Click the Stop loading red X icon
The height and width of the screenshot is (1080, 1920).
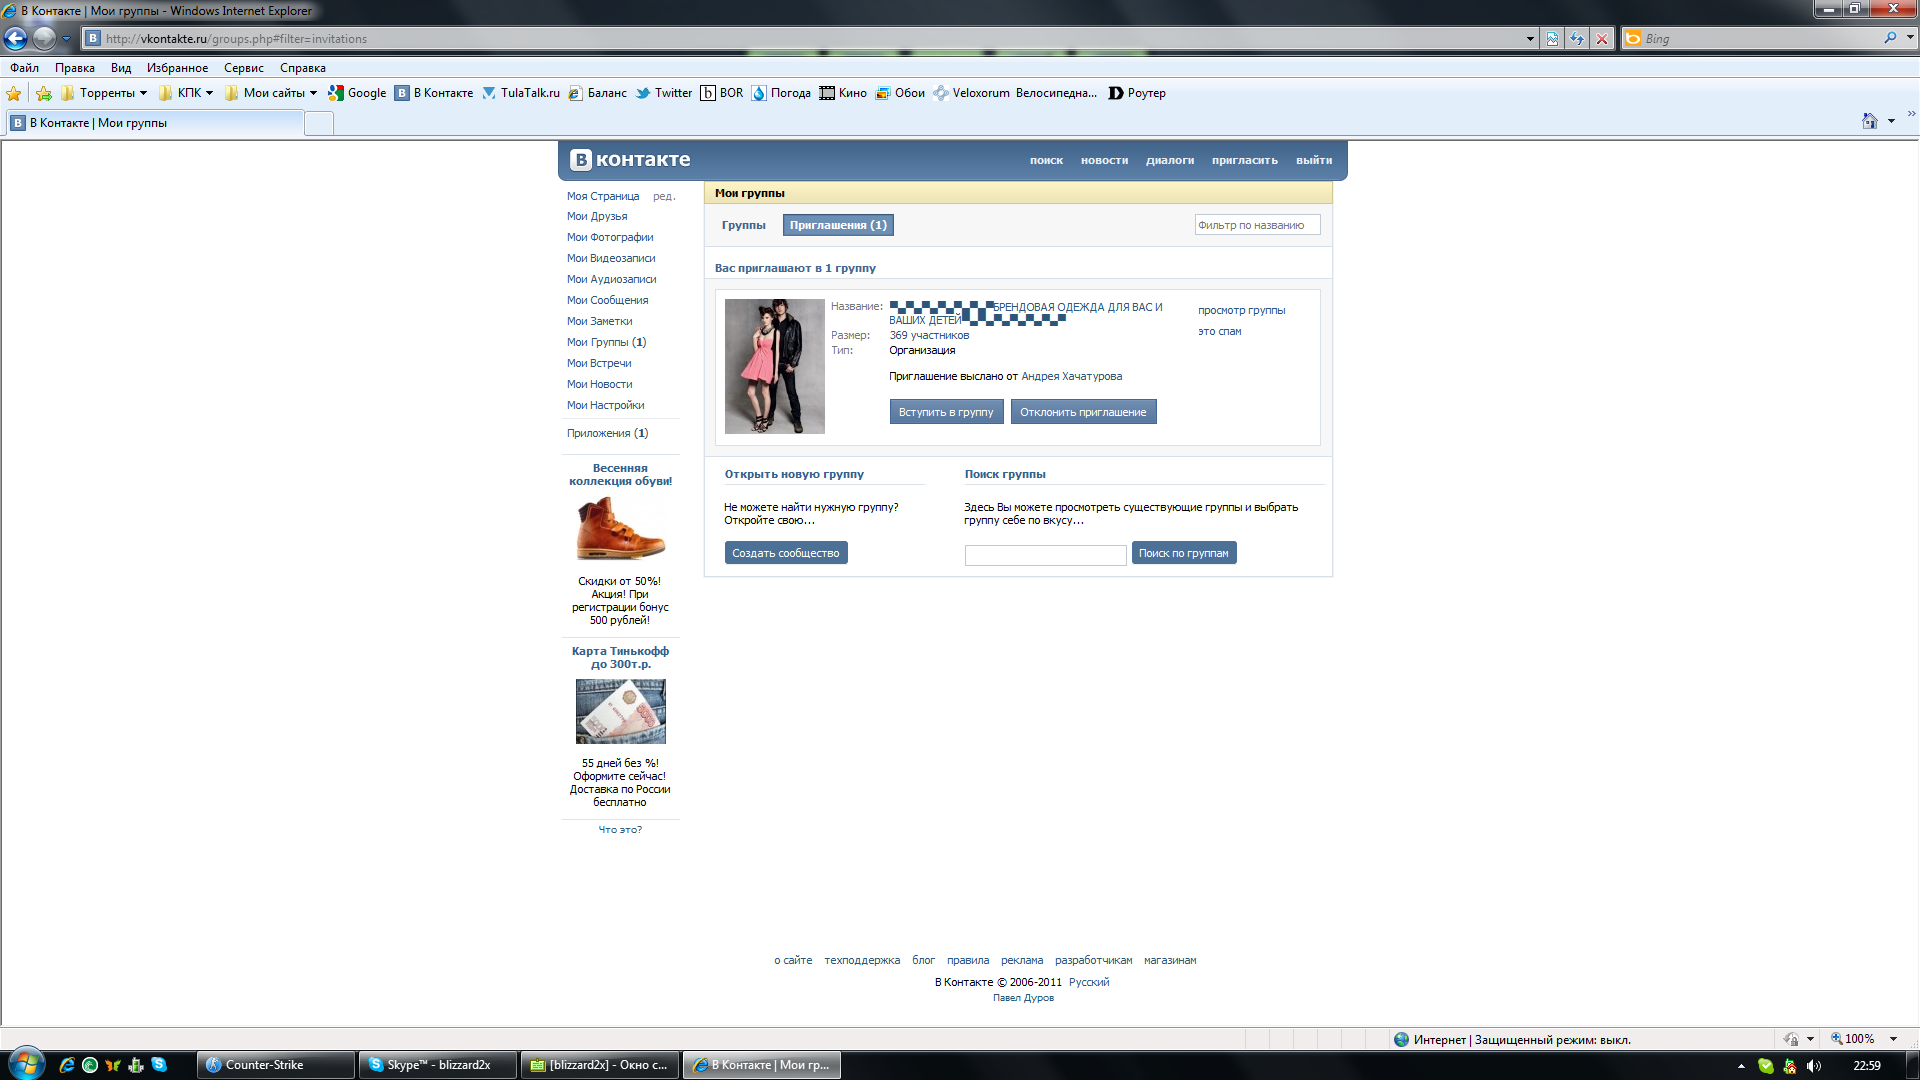click(x=1602, y=39)
